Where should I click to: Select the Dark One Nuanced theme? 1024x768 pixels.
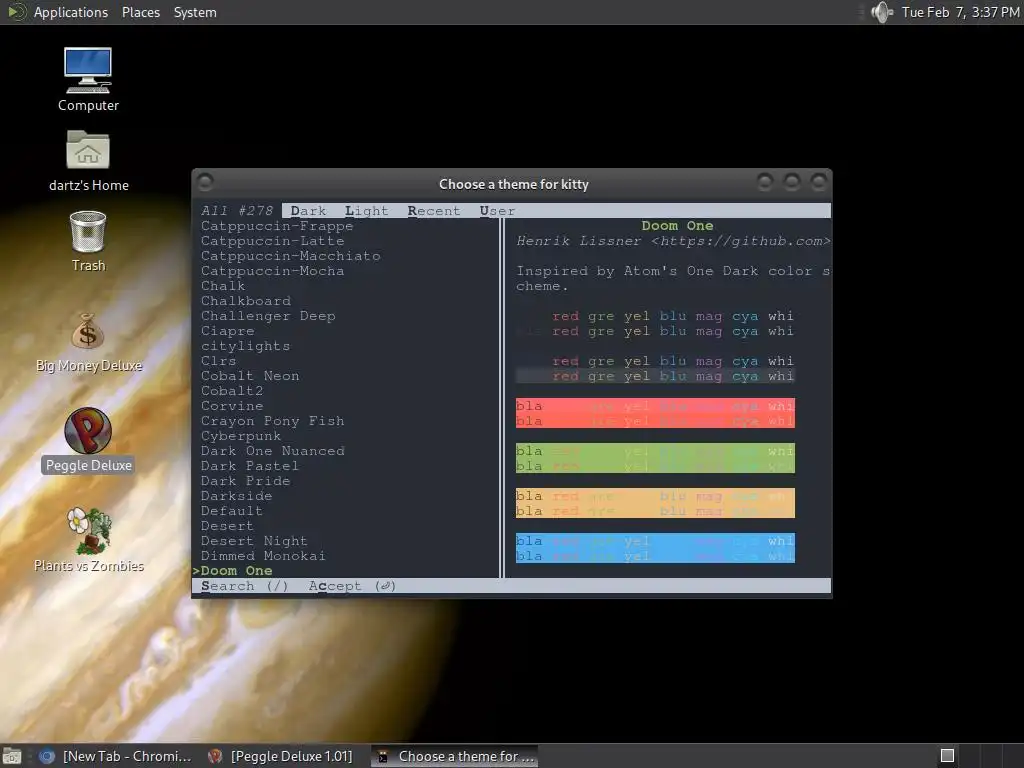click(272, 451)
